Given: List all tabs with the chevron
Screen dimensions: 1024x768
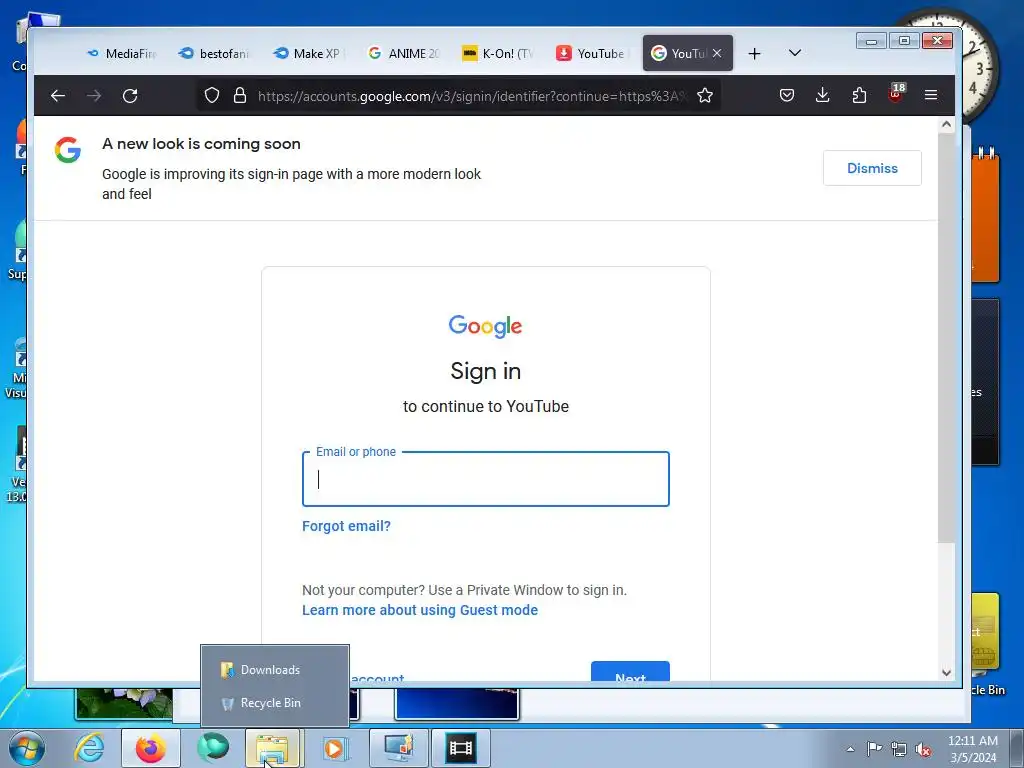Looking at the screenshot, I should pyautogui.click(x=795, y=53).
